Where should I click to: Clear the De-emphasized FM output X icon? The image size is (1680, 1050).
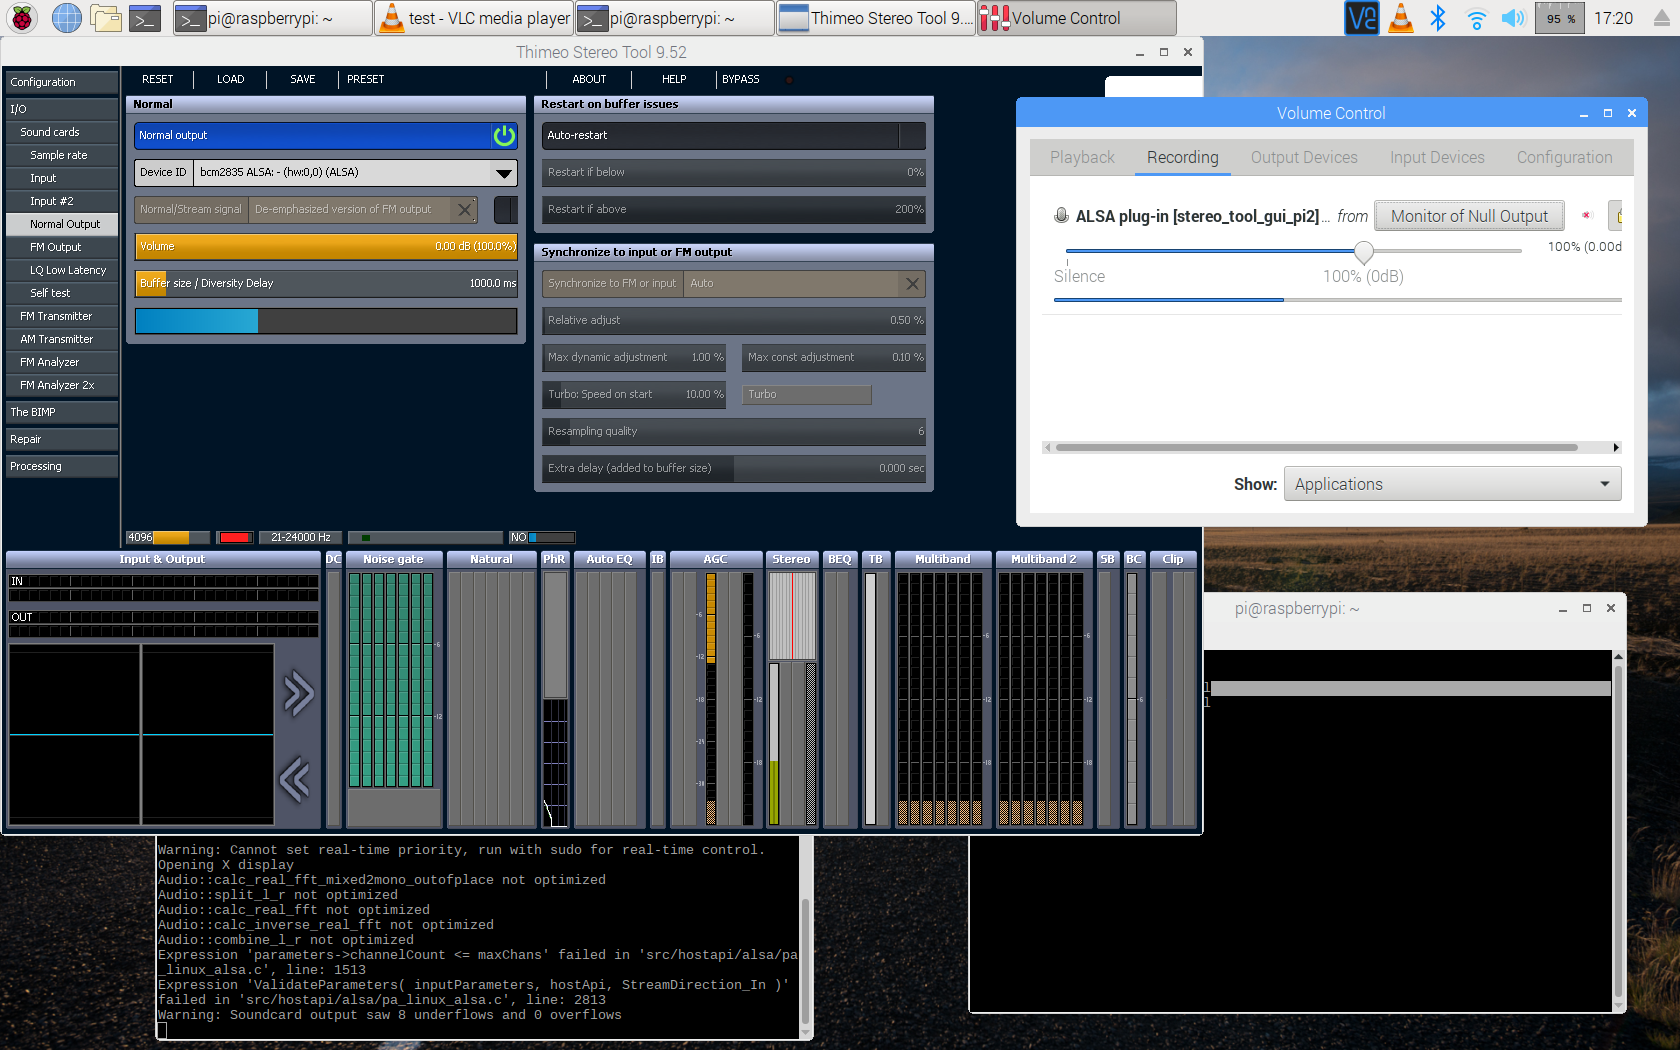pyautogui.click(x=464, y=209)
